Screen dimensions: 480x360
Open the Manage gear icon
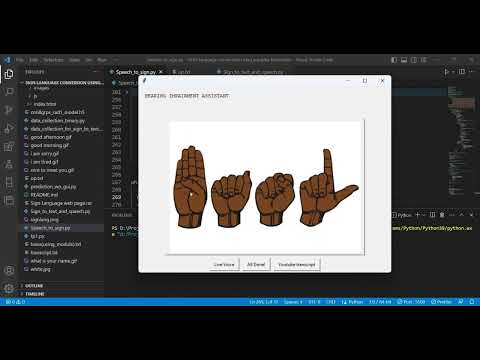tap(9, 288)
